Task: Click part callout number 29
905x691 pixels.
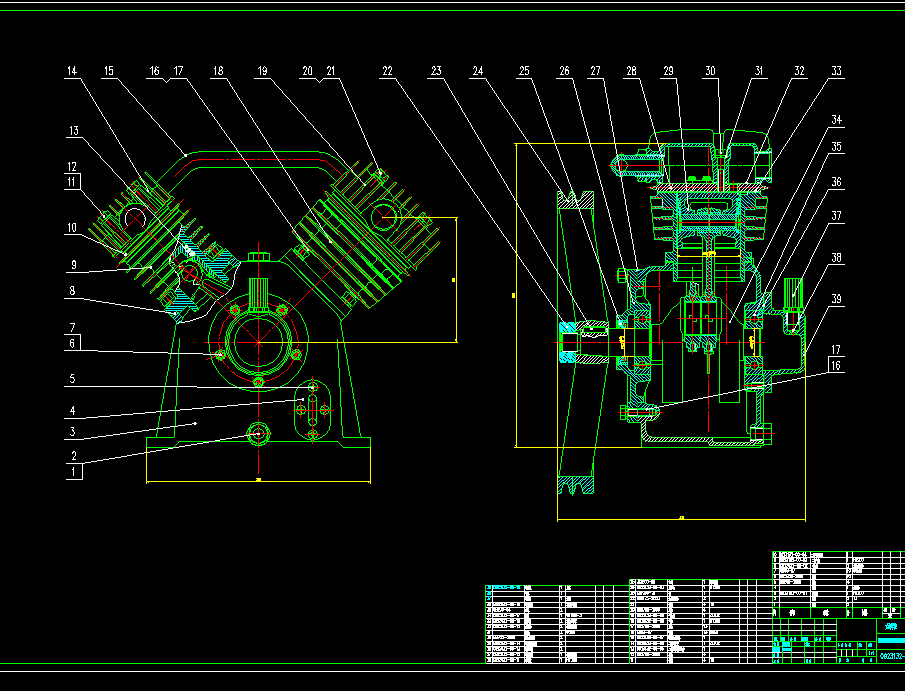Action: [x=668, y=71]
